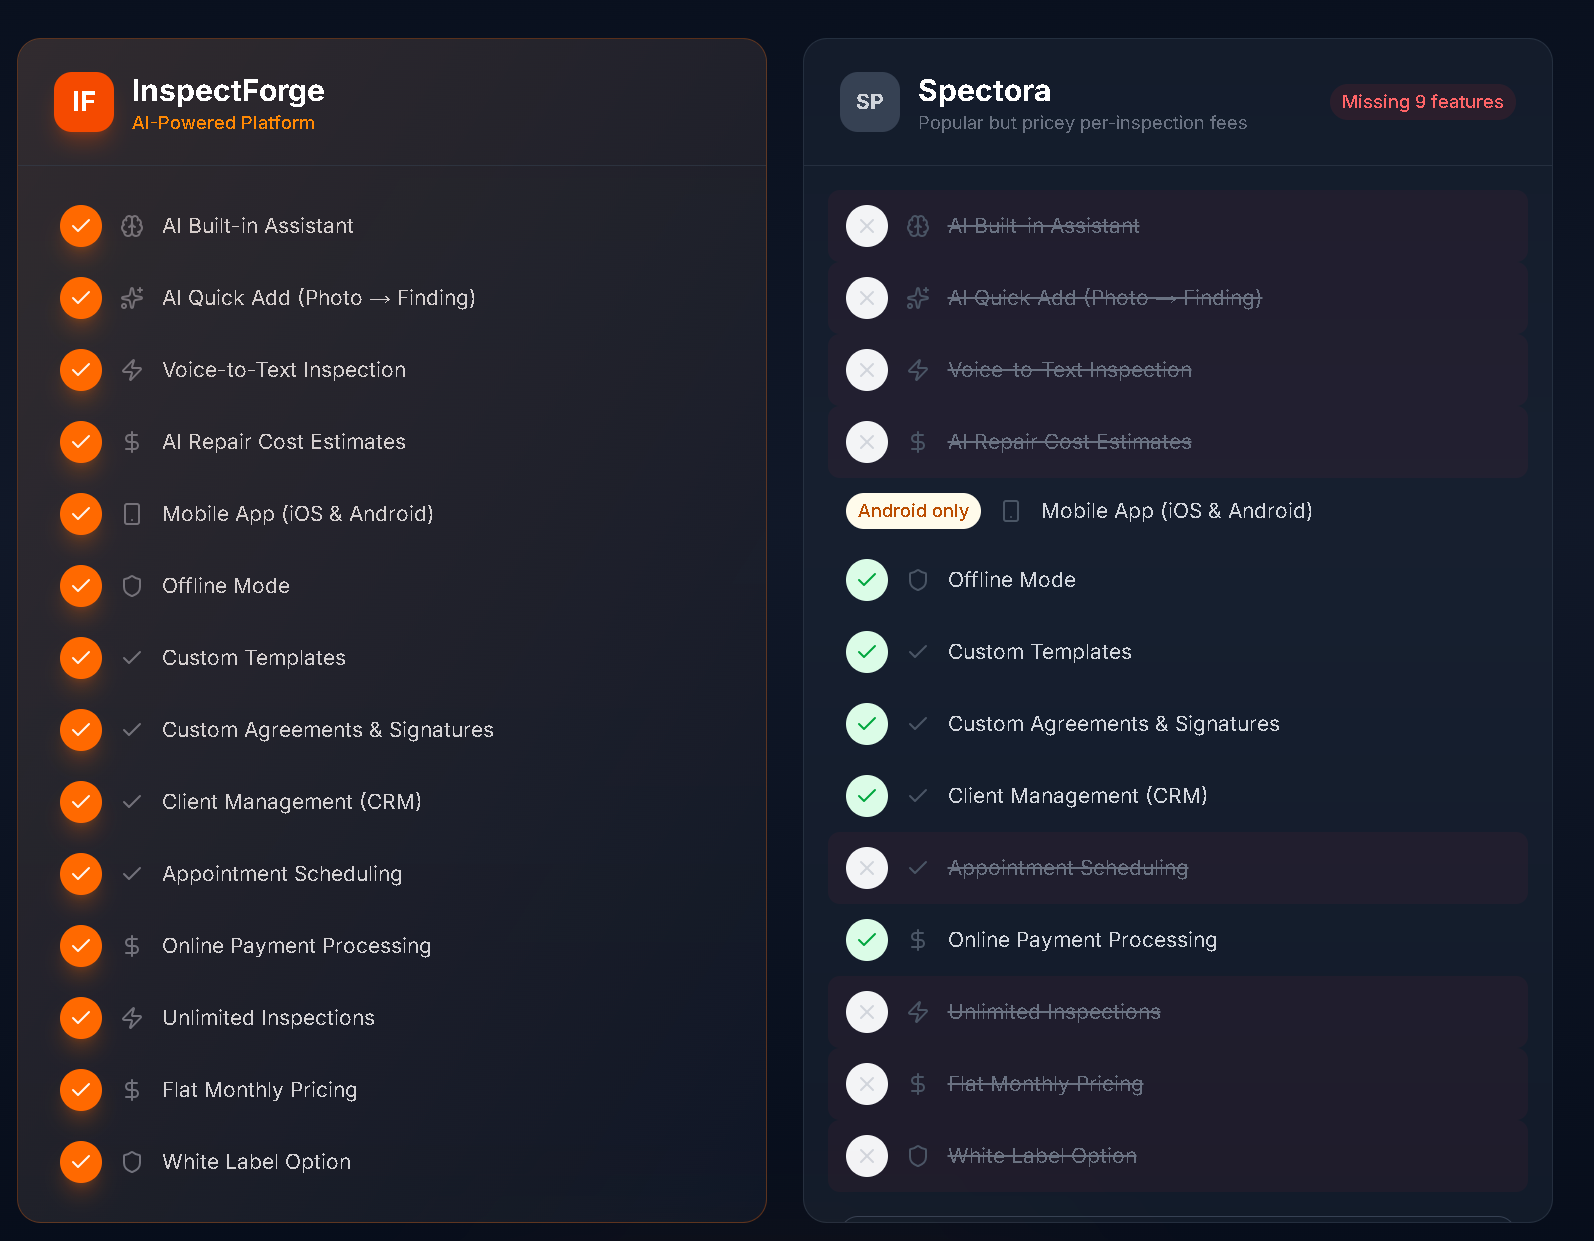Click the Missing 9 features badge
Image resolution: width=1594 pixels, height=1241 pixels.
point(1422,102)
